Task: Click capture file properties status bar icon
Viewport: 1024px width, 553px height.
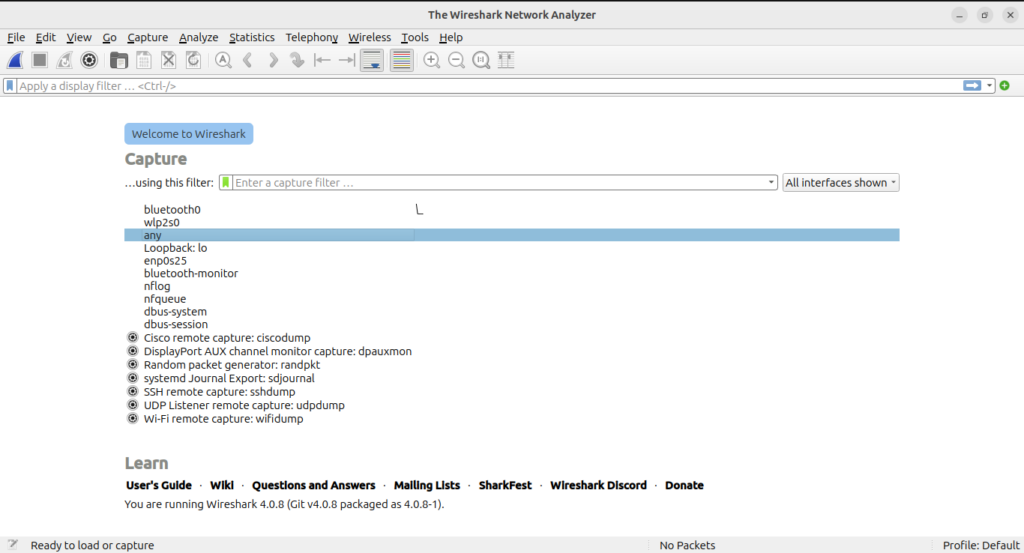Action: (x=12, y=545)
